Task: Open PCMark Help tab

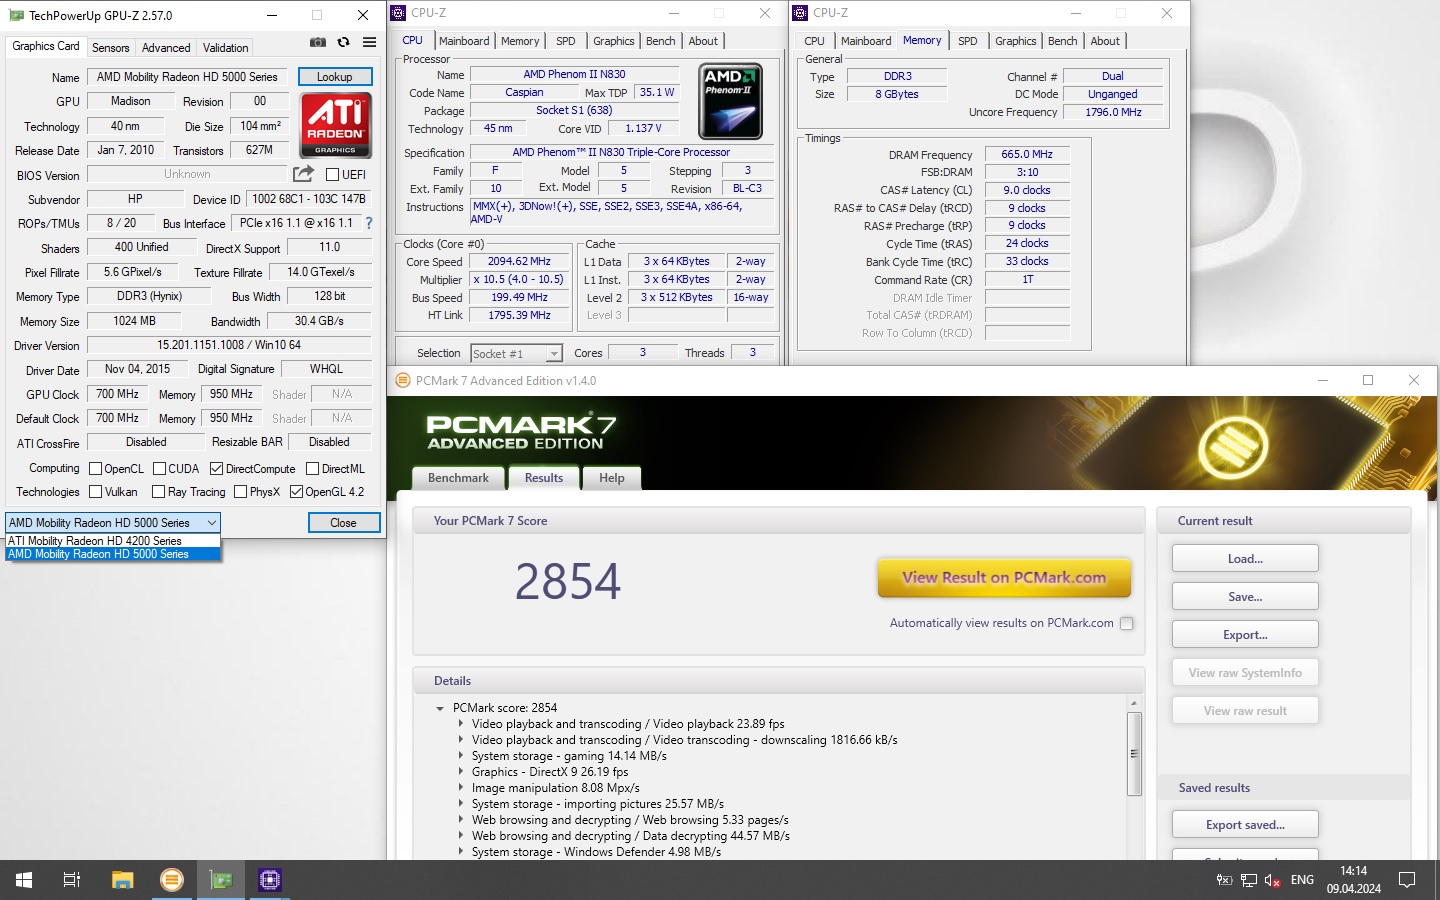Action: [612, 478]
